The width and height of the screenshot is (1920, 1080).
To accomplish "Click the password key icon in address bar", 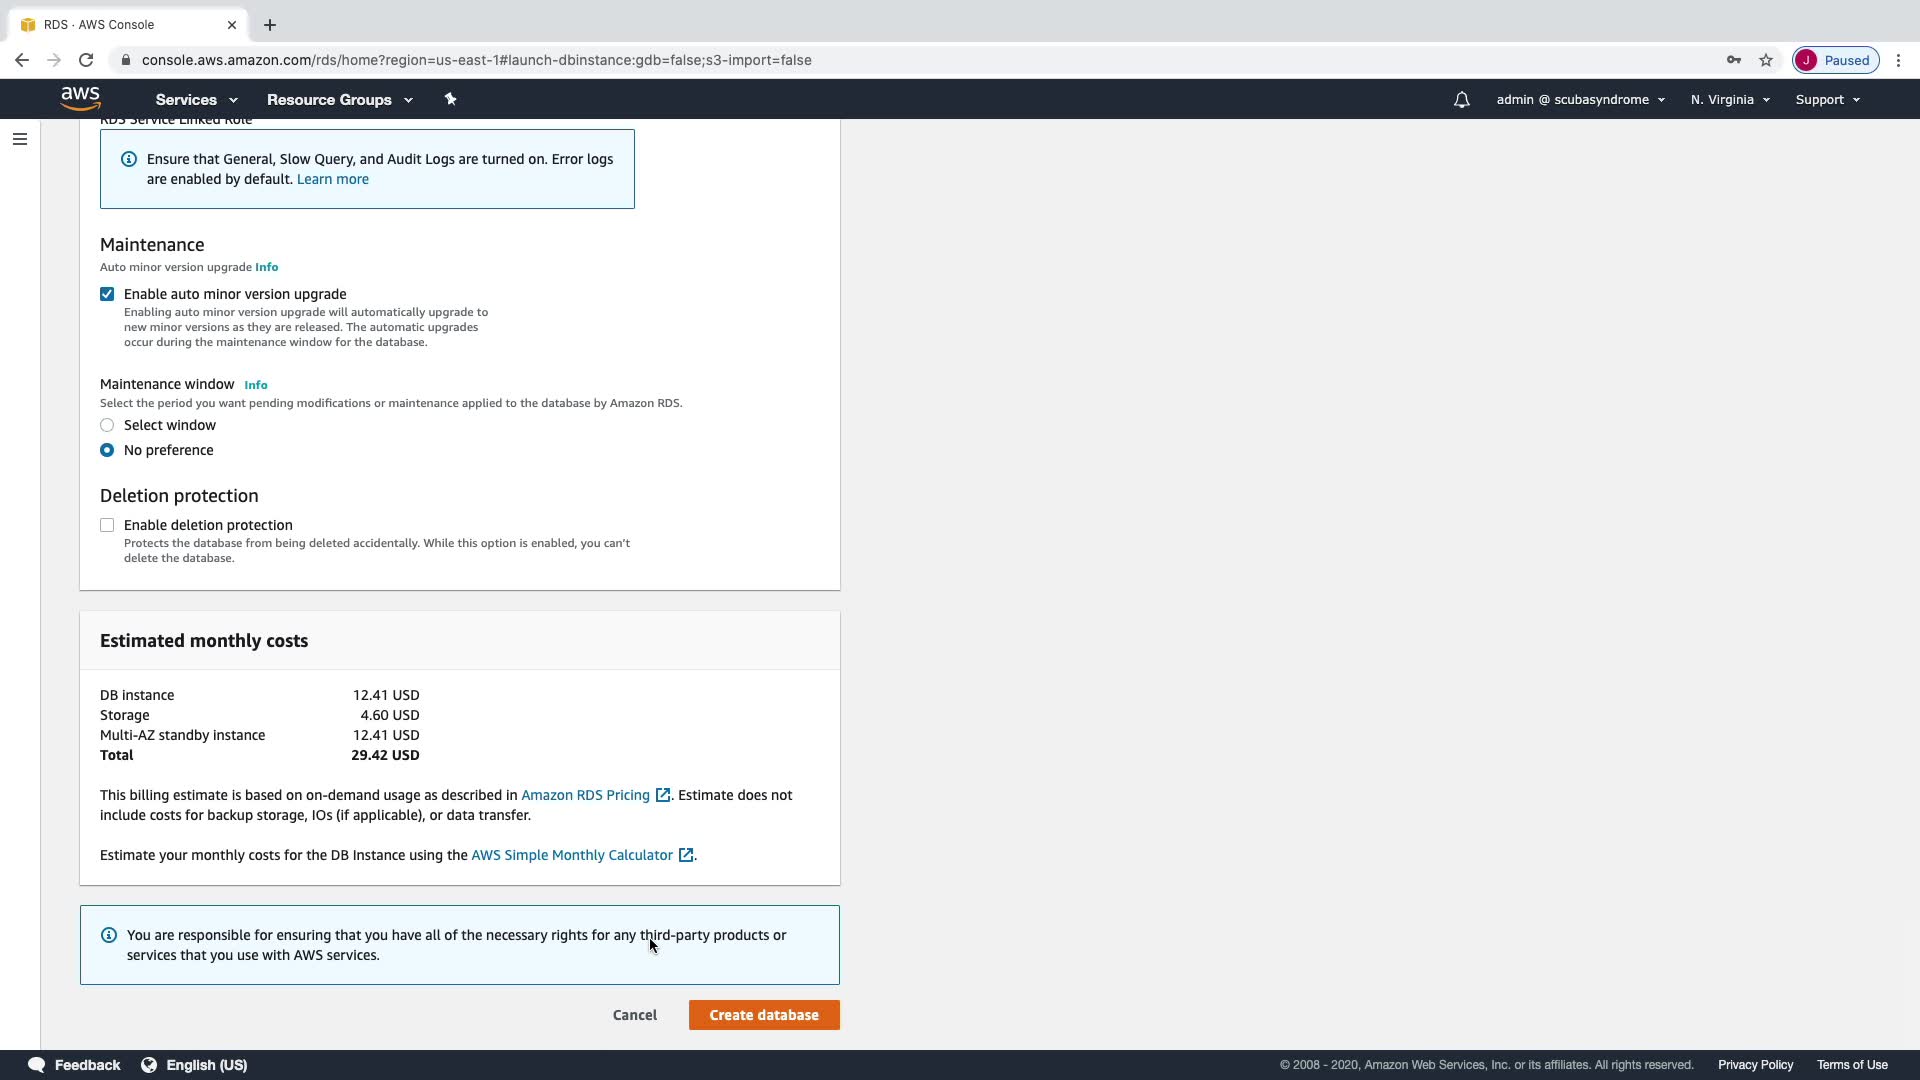I will (1734, 60).
